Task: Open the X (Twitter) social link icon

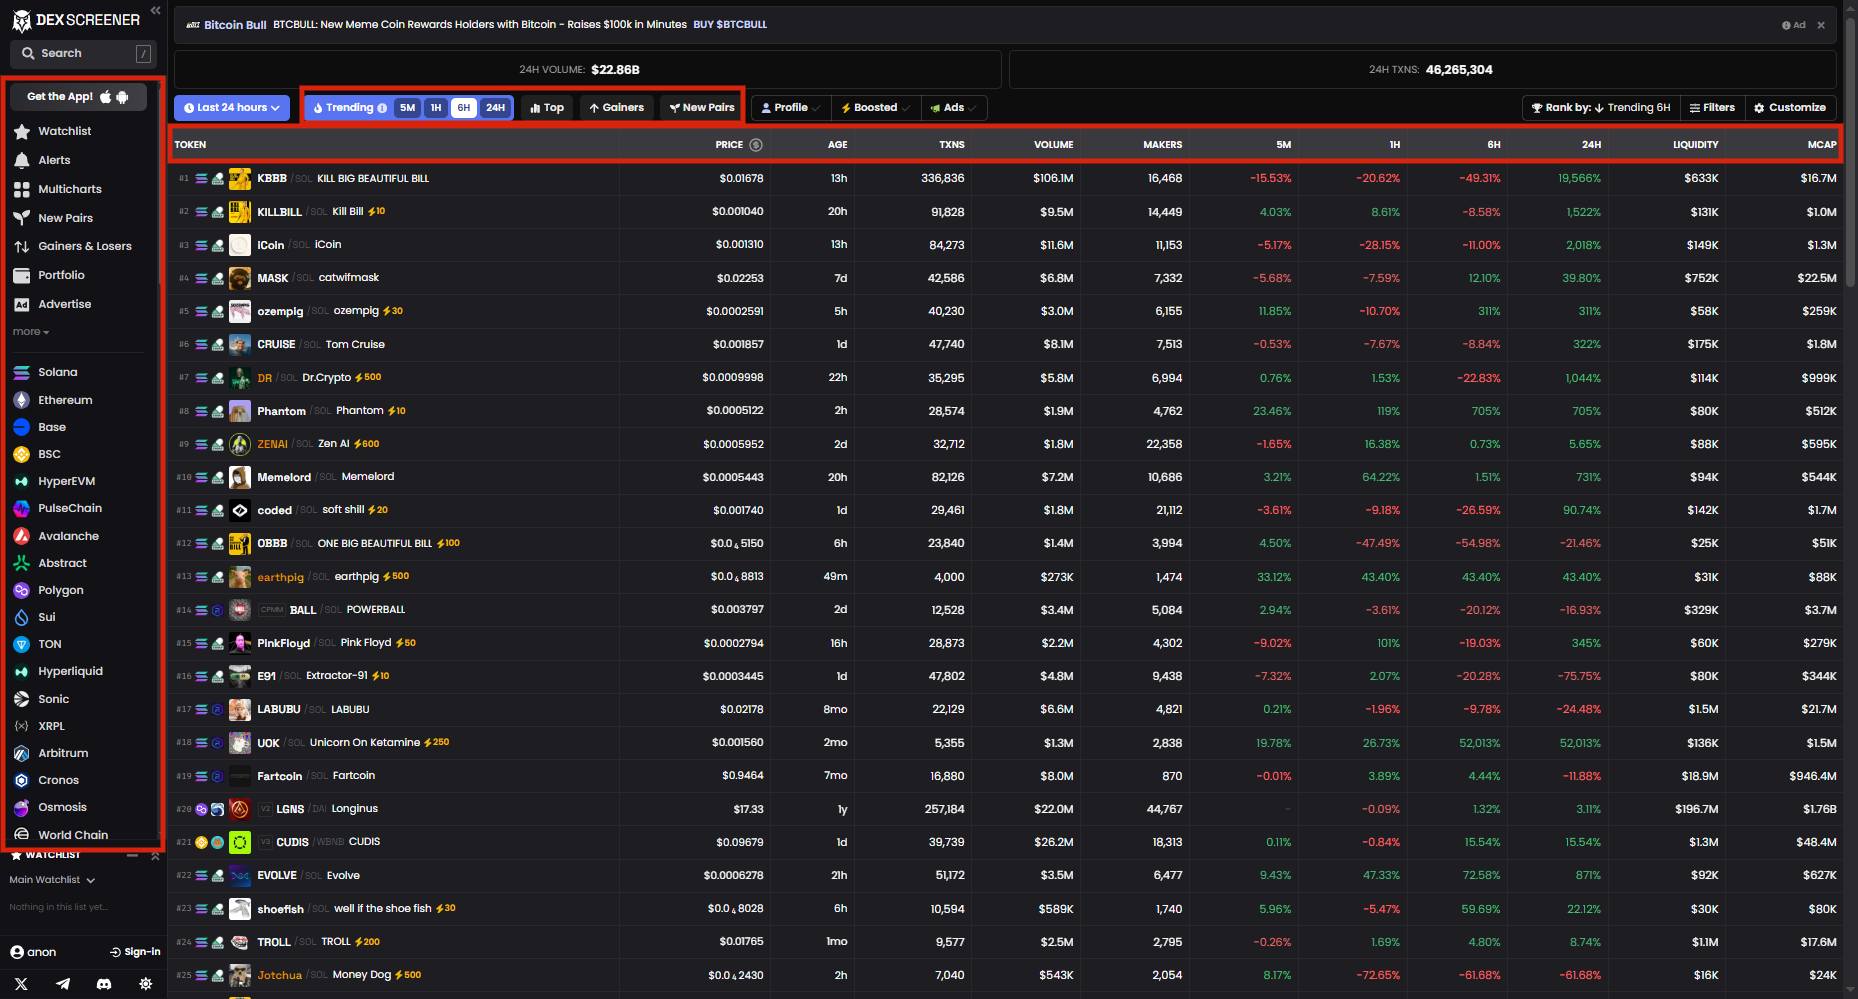Action: tap(21, 984)
